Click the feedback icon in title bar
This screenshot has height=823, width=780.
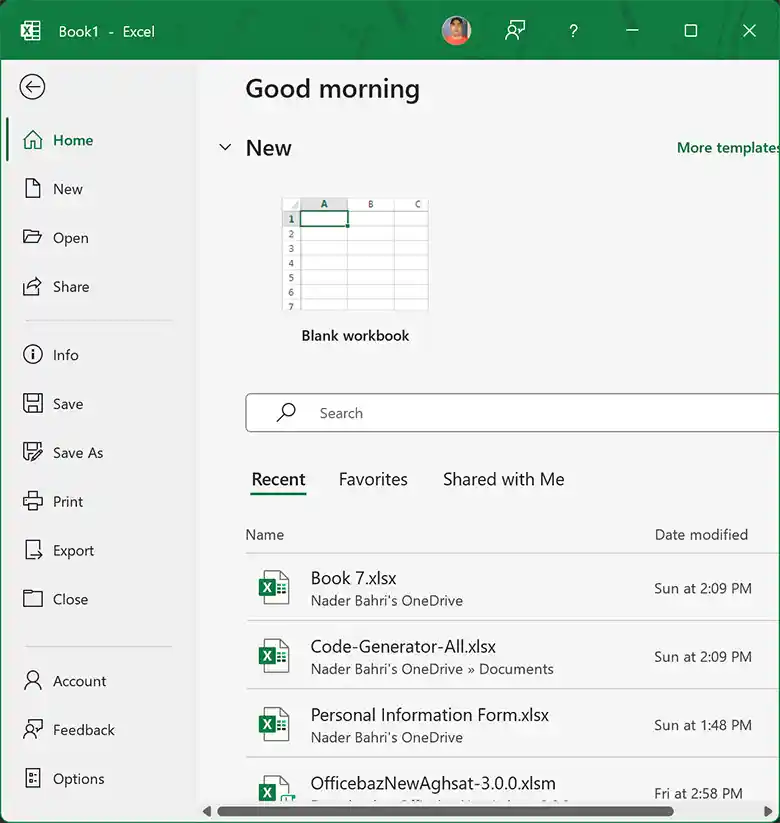[x=515, y=30]
